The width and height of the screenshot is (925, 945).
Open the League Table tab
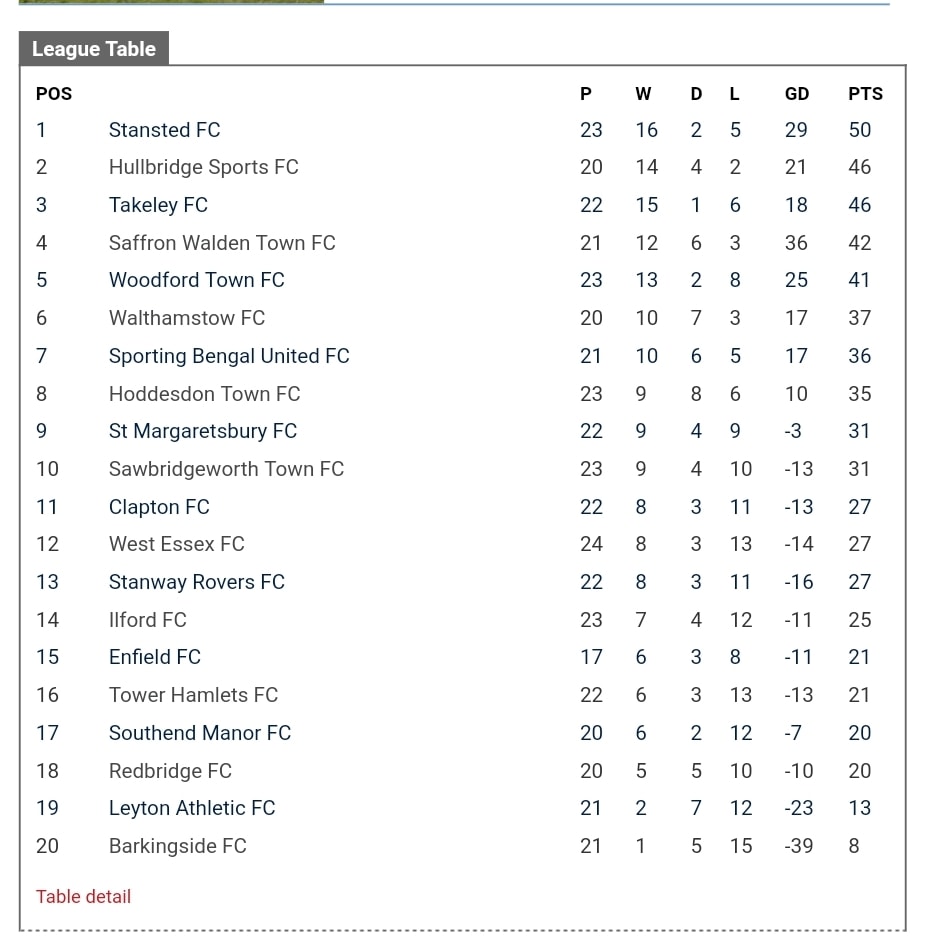point(93,48)
